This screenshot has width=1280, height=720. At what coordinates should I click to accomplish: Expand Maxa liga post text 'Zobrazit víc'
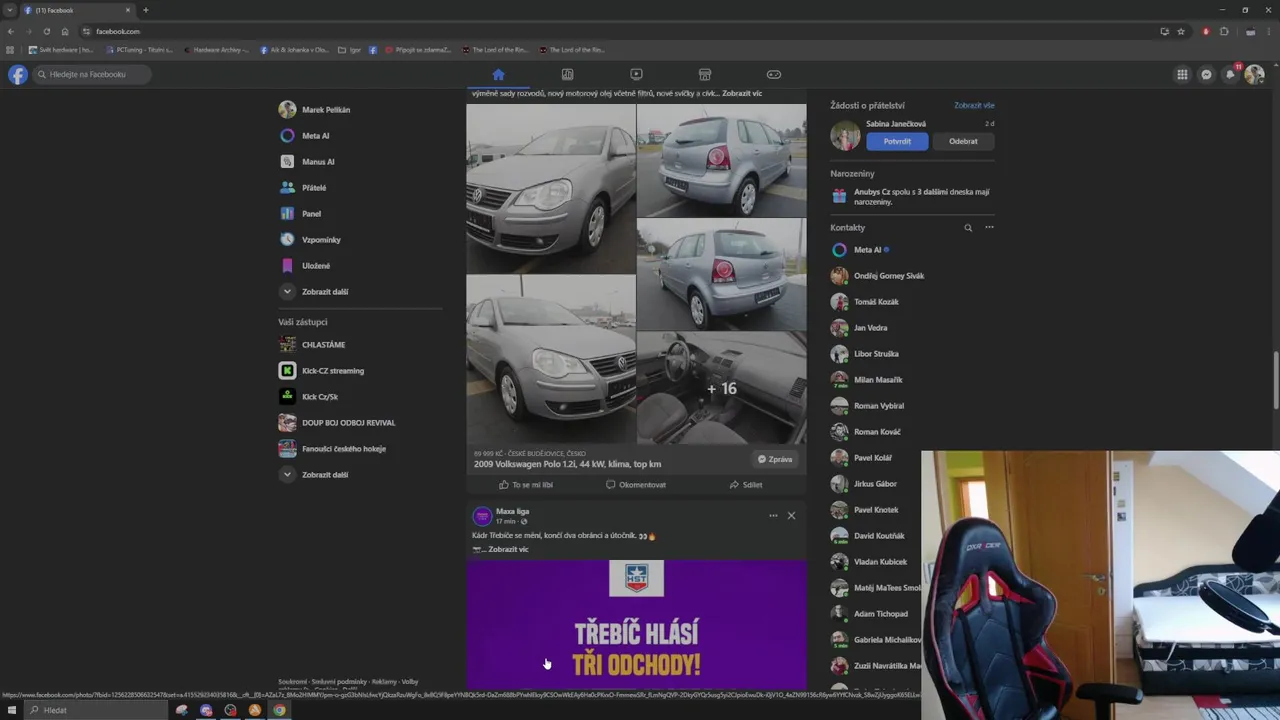508,549
